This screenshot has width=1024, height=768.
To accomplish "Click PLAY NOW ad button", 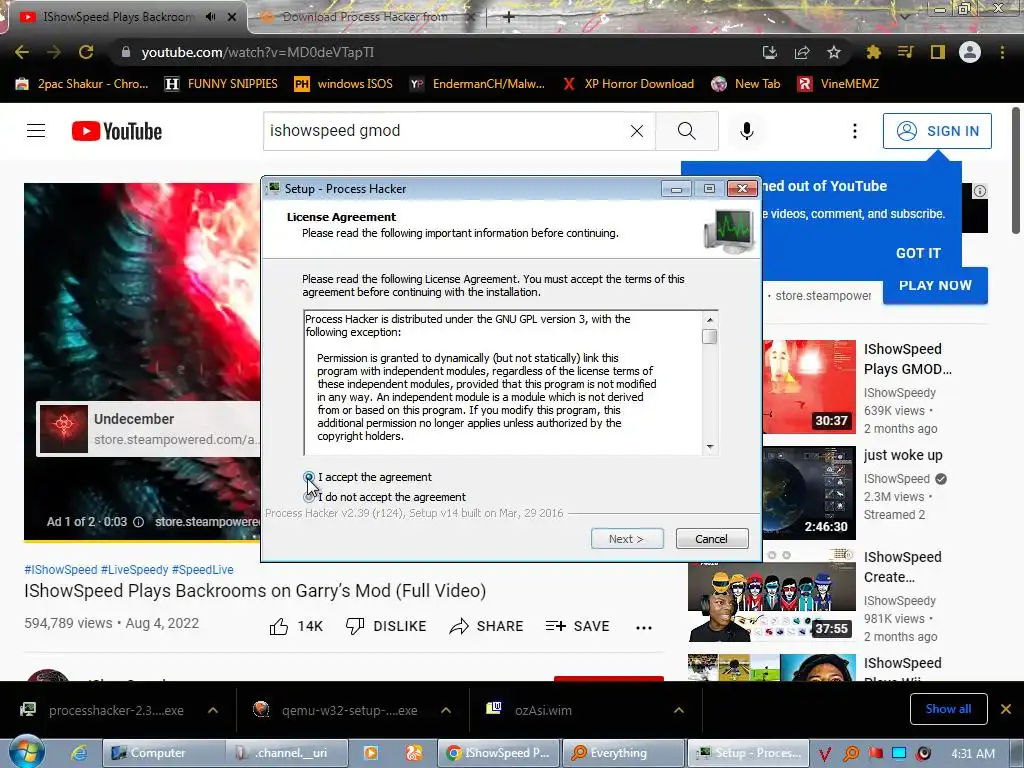I will pos(935,285).
